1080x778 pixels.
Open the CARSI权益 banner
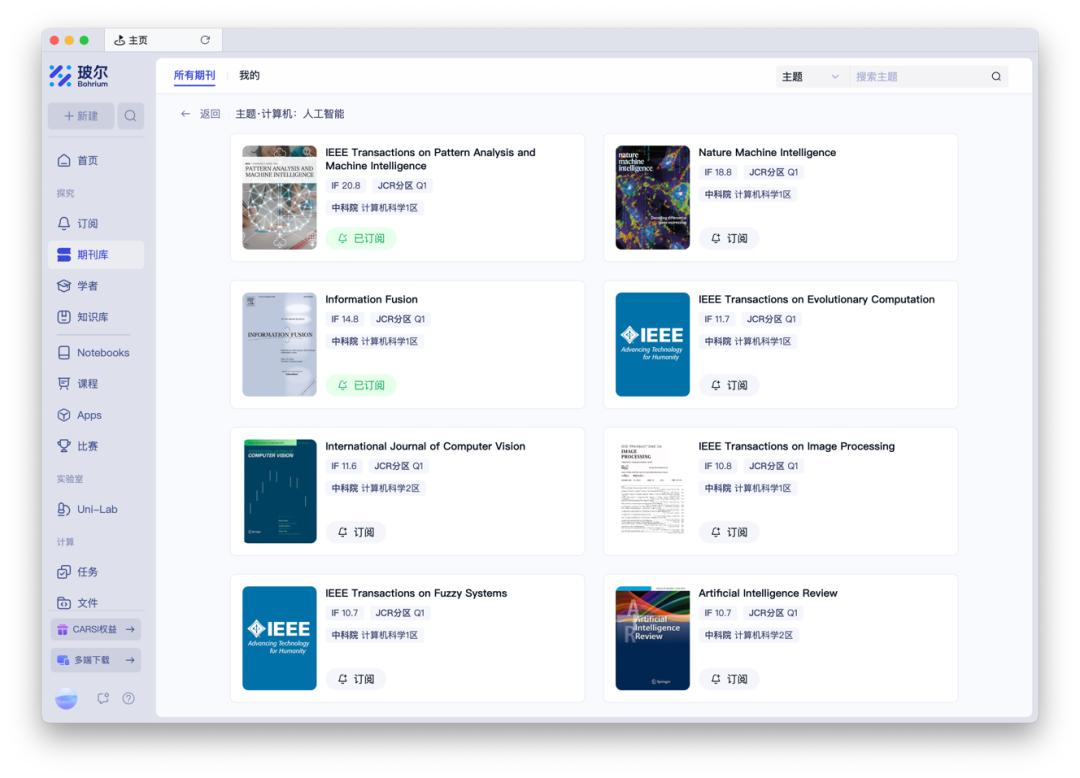point(96,629)
